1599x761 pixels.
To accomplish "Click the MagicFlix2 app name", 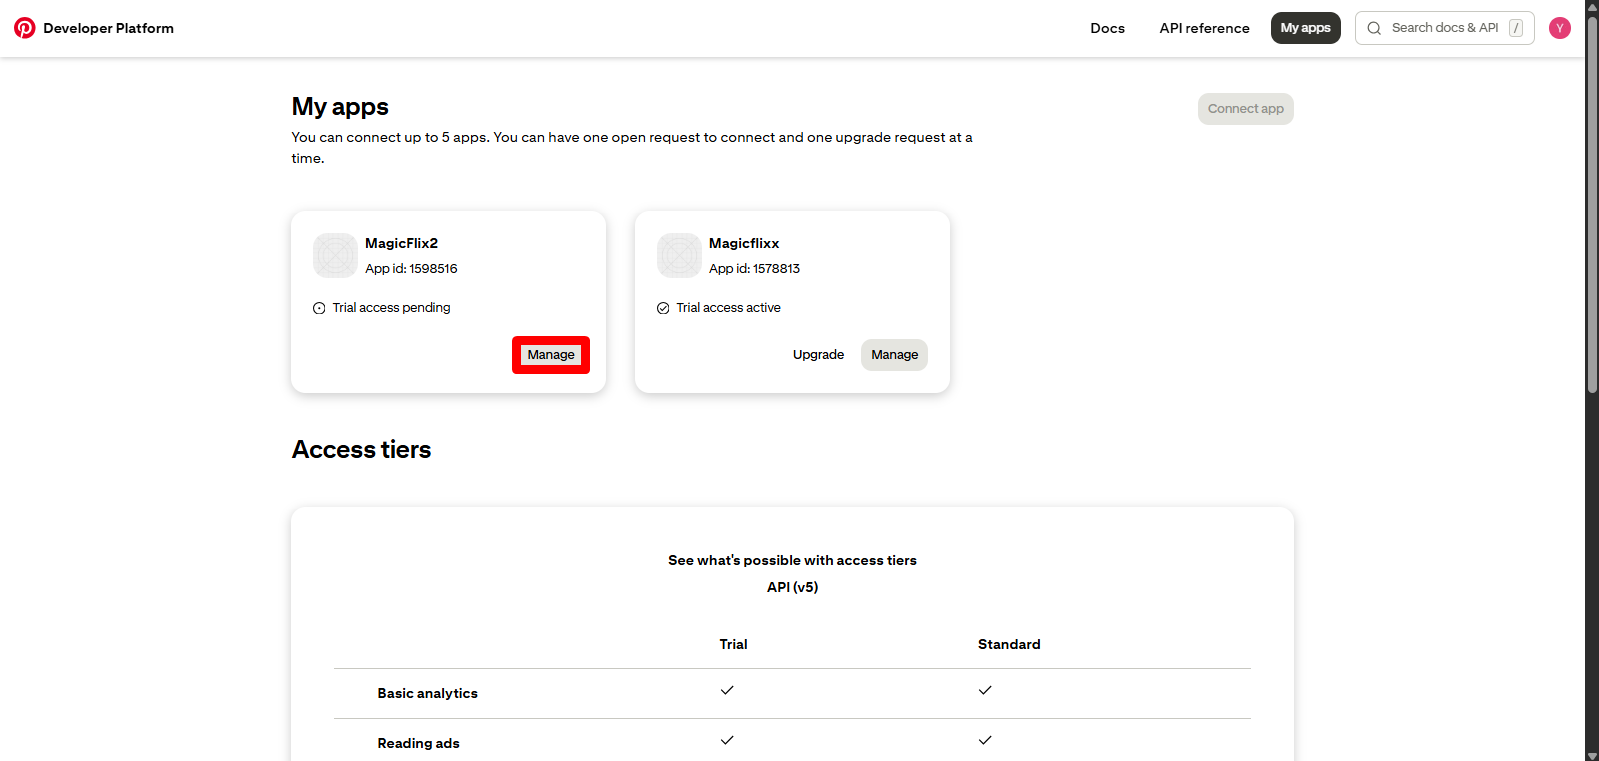I will pyautogui.click(x=401, y=243).
